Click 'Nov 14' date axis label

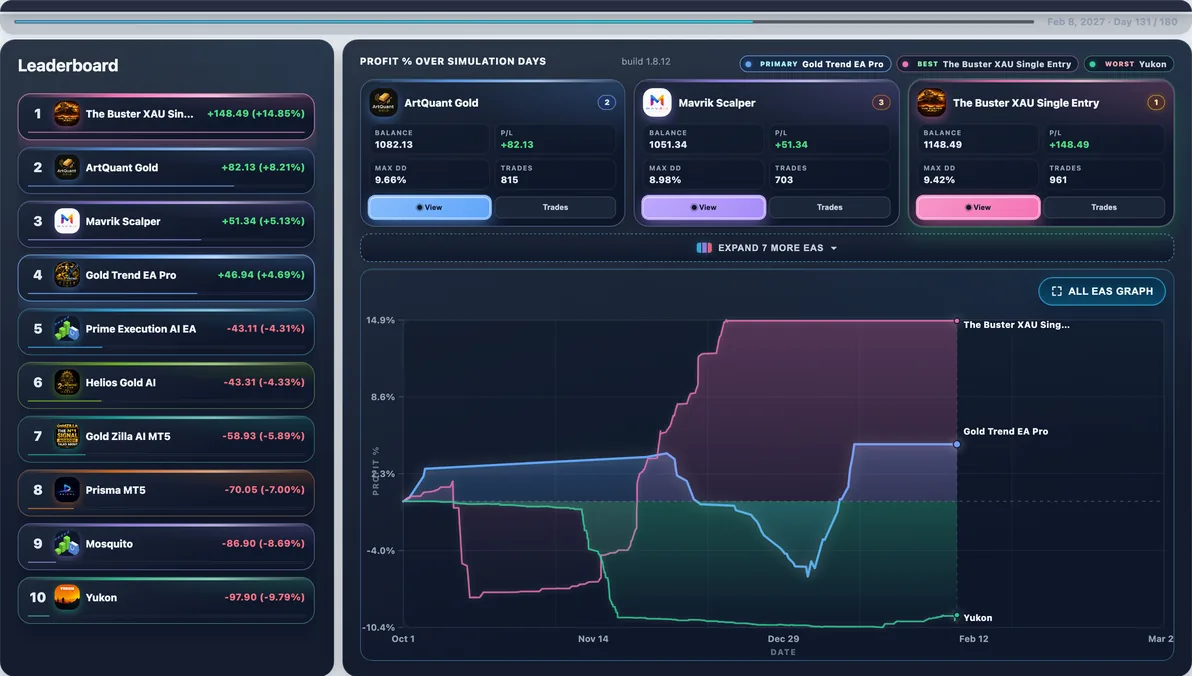[593, 639]
